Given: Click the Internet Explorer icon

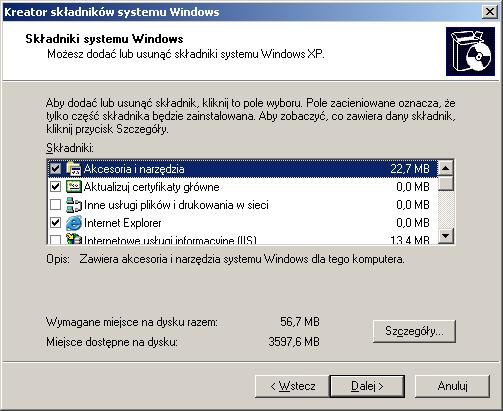Looking at the screenshot, I should (x=74, y=223).
